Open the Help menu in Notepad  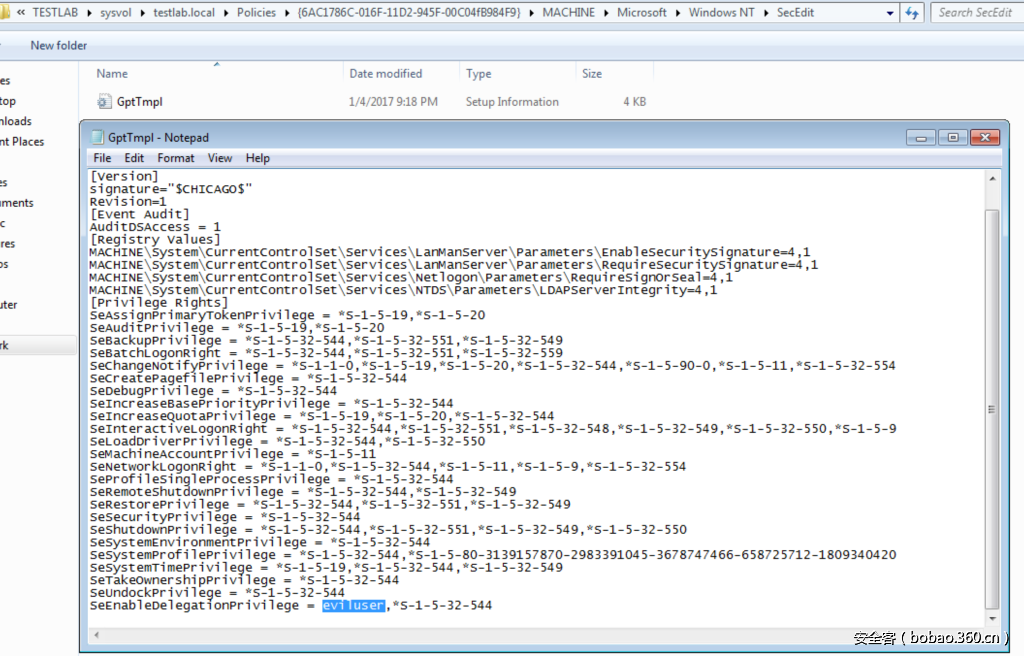click(x=257, y=158)
